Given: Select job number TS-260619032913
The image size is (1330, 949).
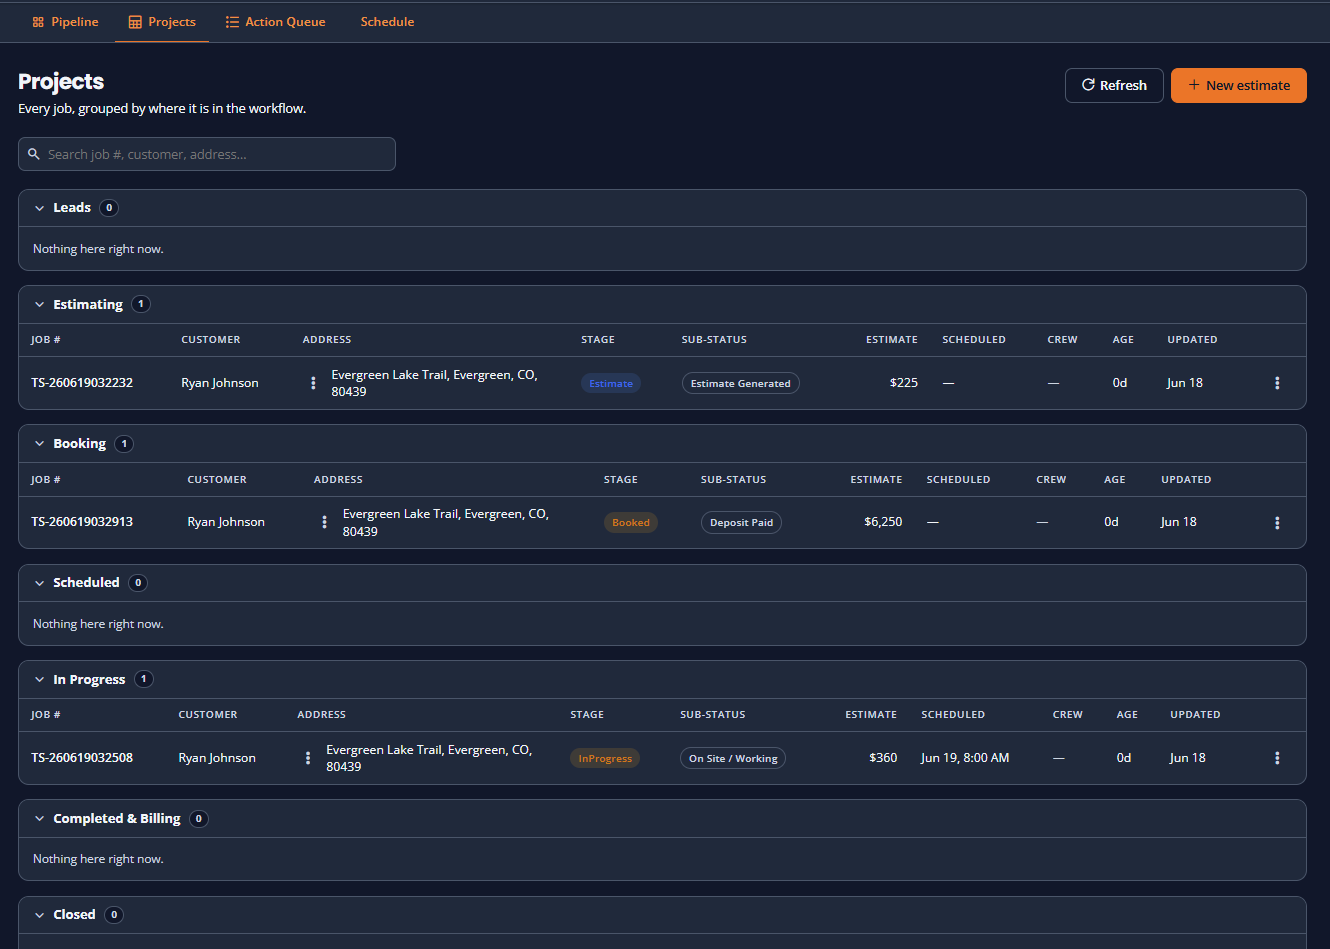Looking at the screenshot, I should pos(82,522).
